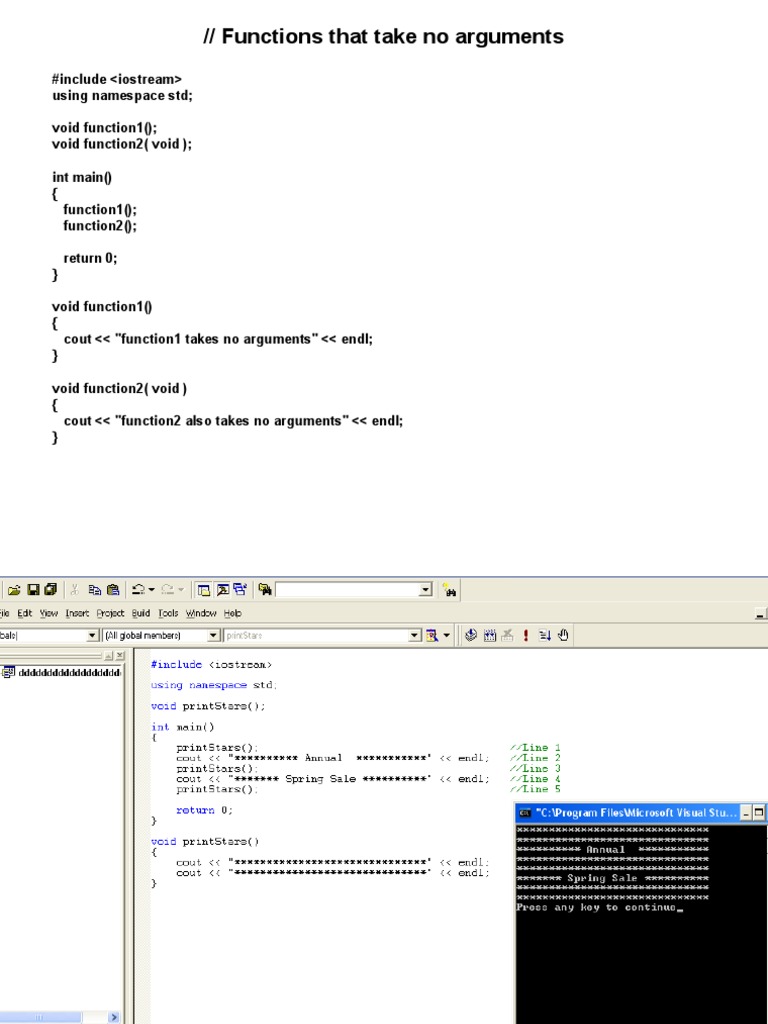Open the Build menu

(141, 613)
